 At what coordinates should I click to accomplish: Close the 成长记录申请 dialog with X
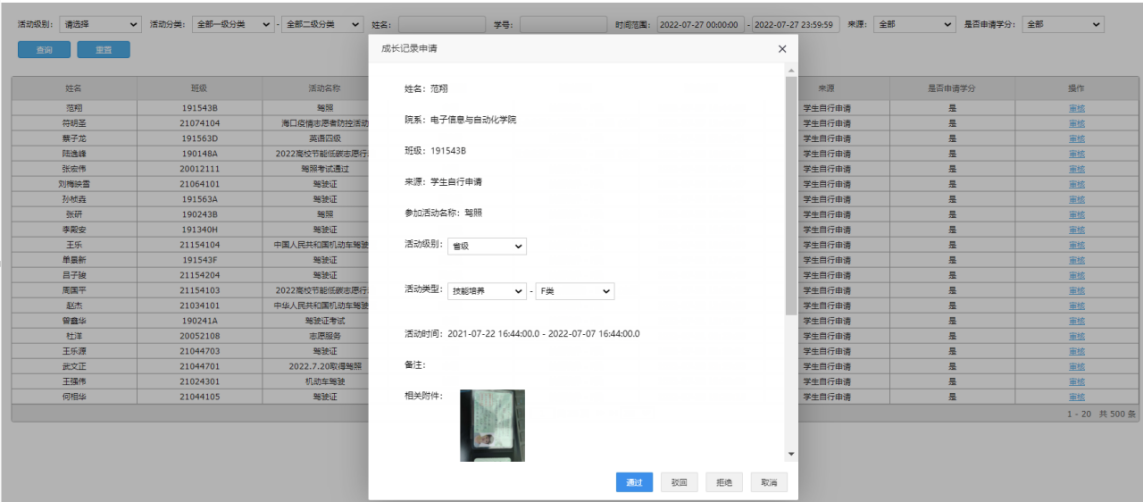[x=782, y=48]
